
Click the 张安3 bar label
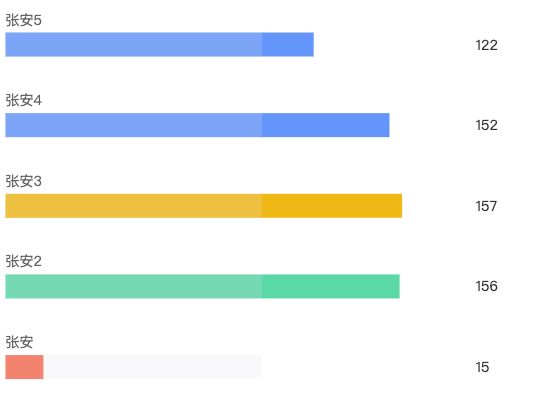[24, 181]
